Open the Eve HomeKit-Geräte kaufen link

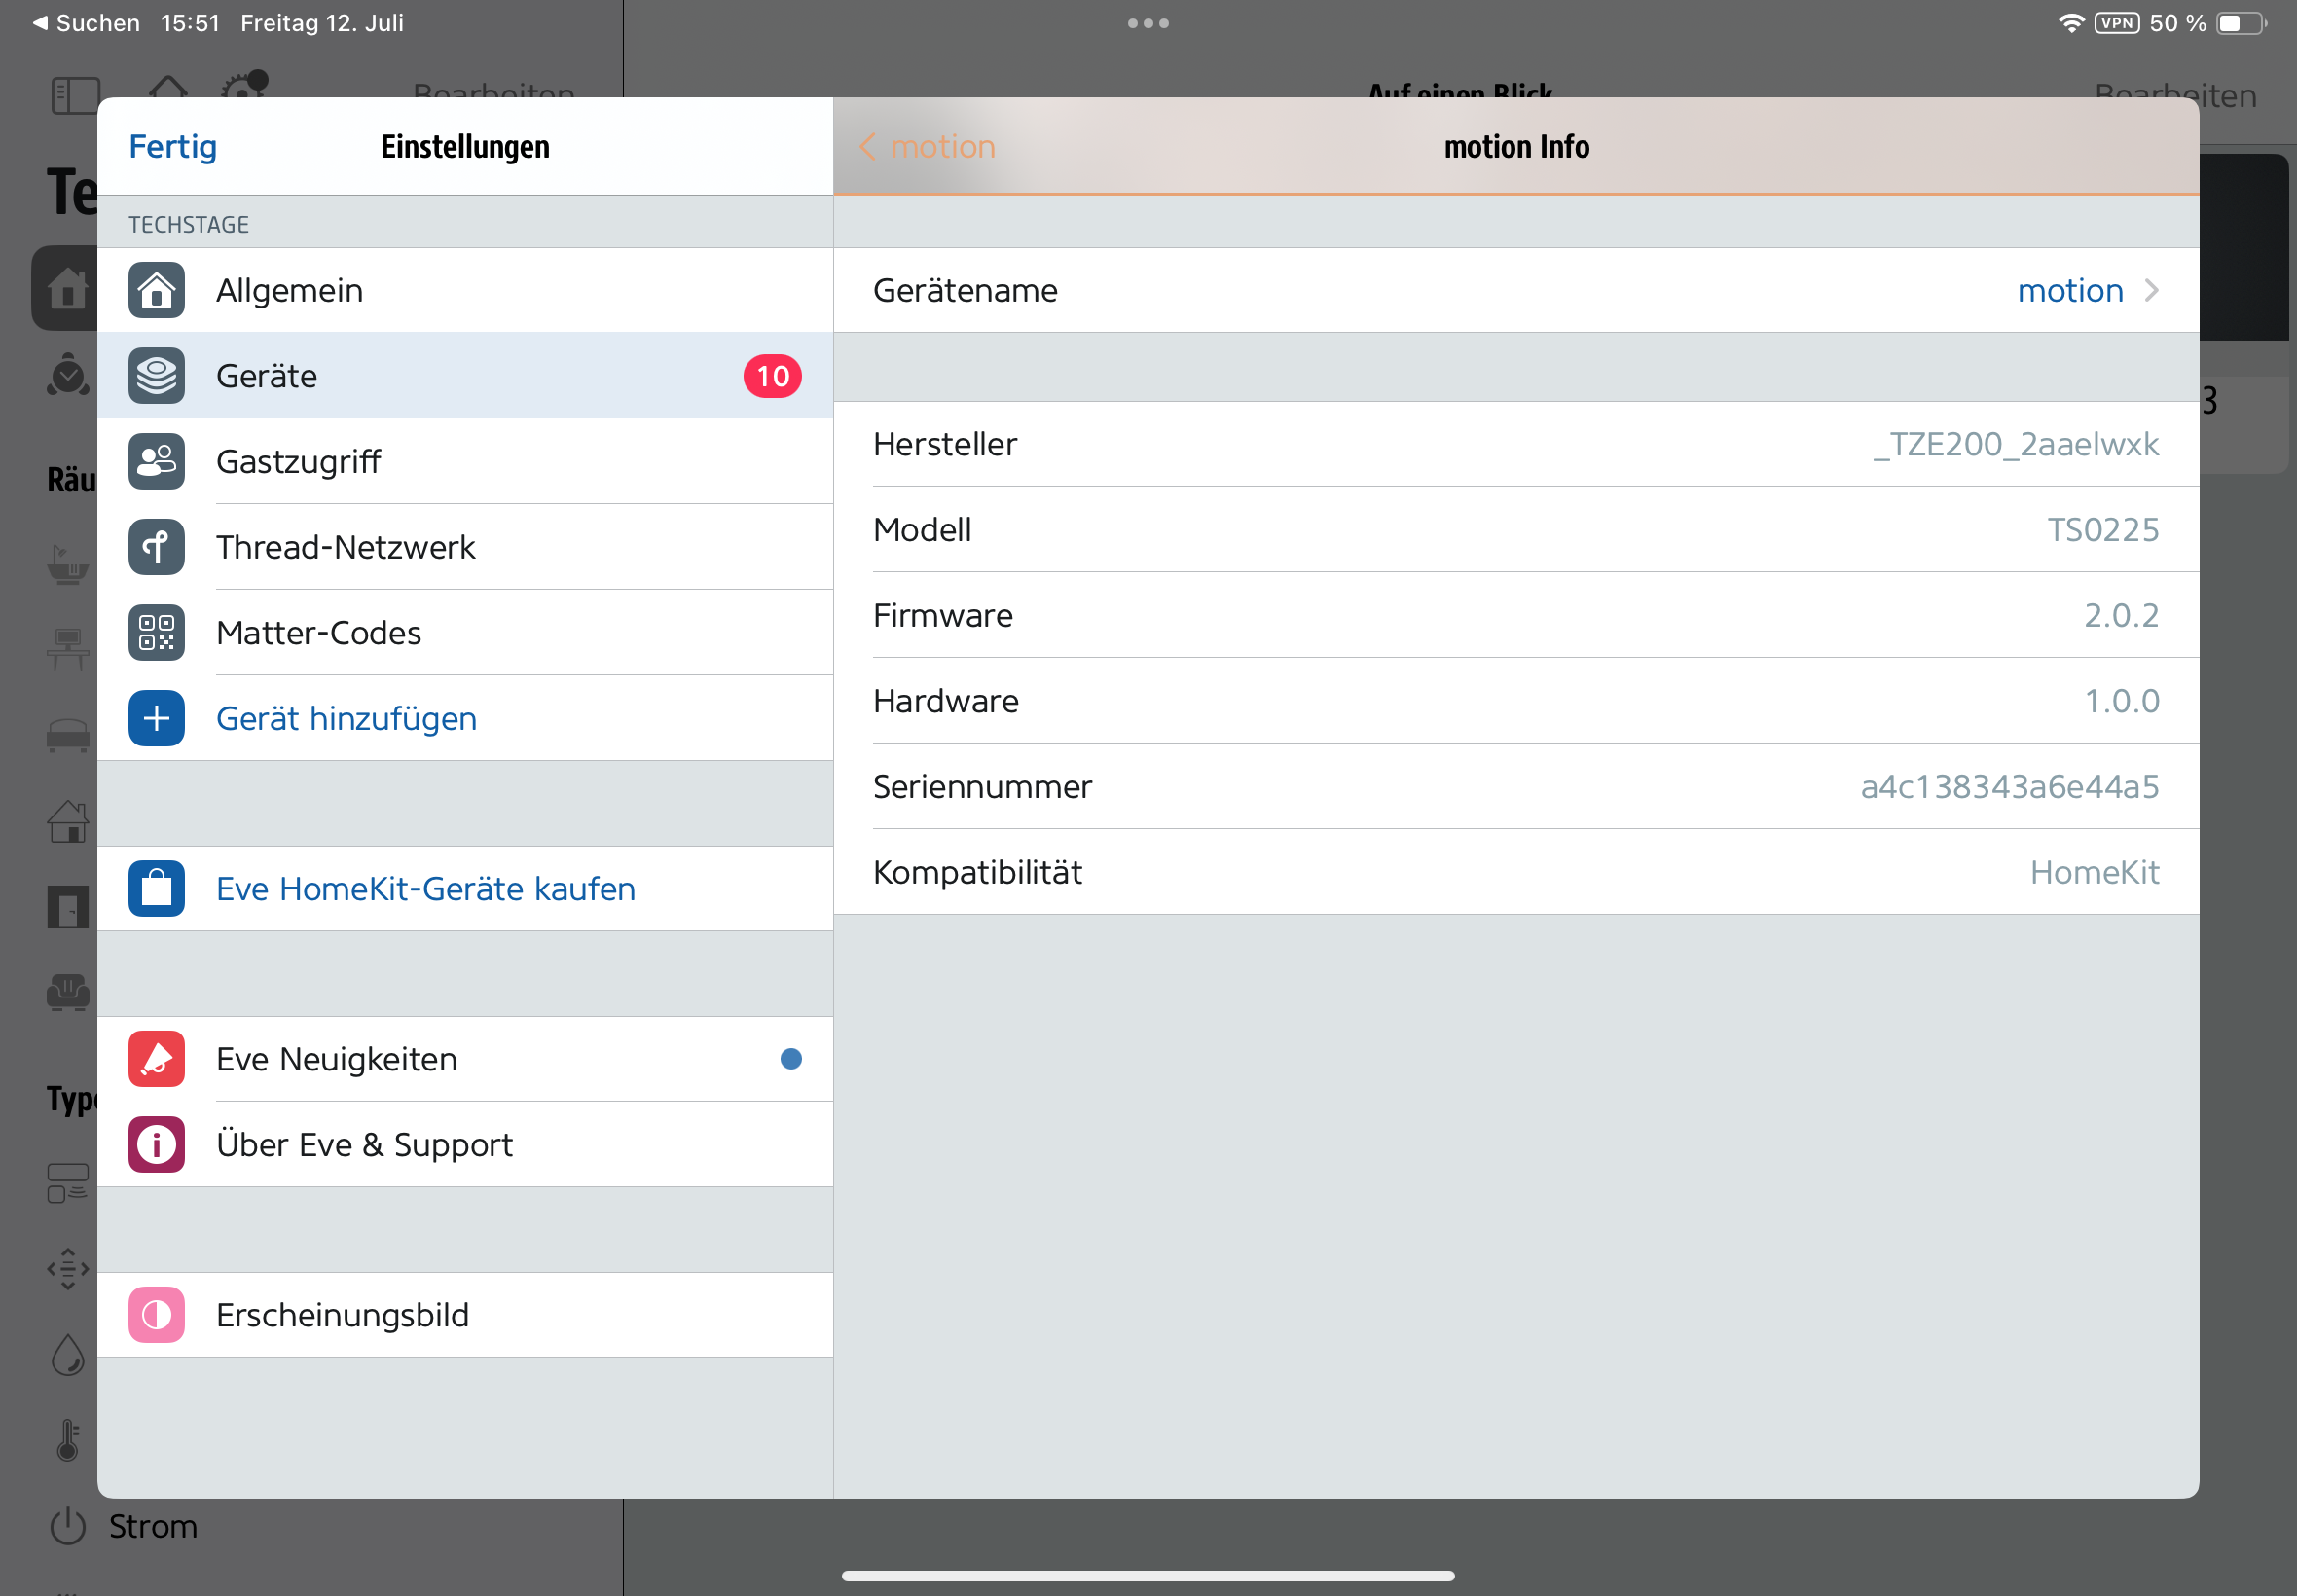click(426, 888)
